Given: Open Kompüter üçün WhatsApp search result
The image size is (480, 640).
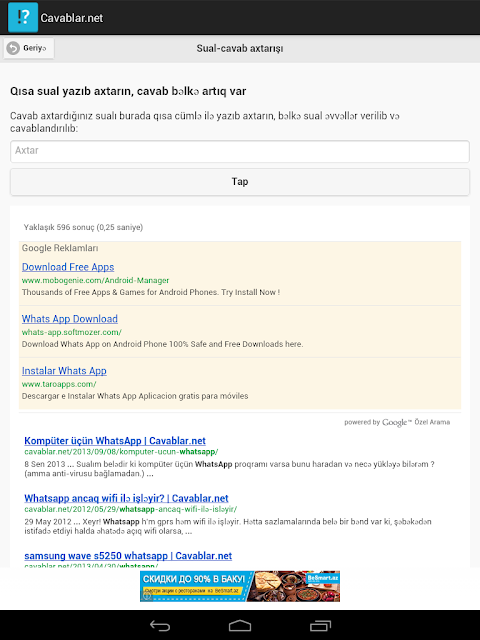Looking at the screenshot, I should point(115,441).
